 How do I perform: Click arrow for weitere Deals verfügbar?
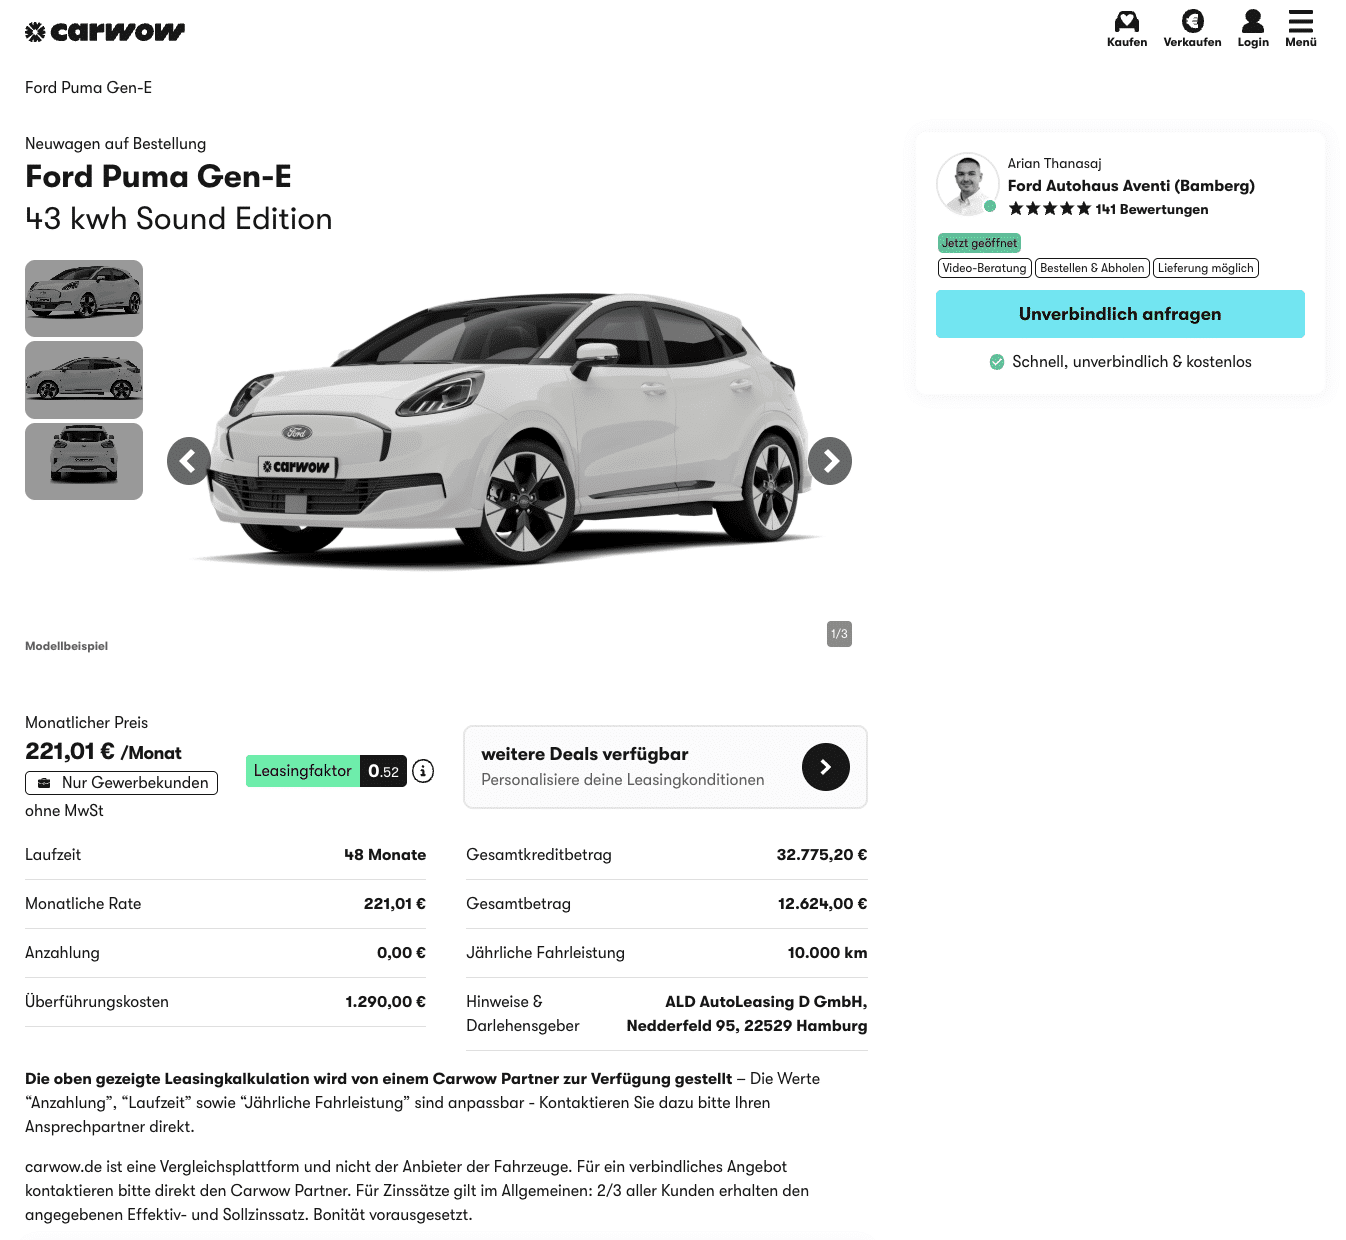coord(825,767)
